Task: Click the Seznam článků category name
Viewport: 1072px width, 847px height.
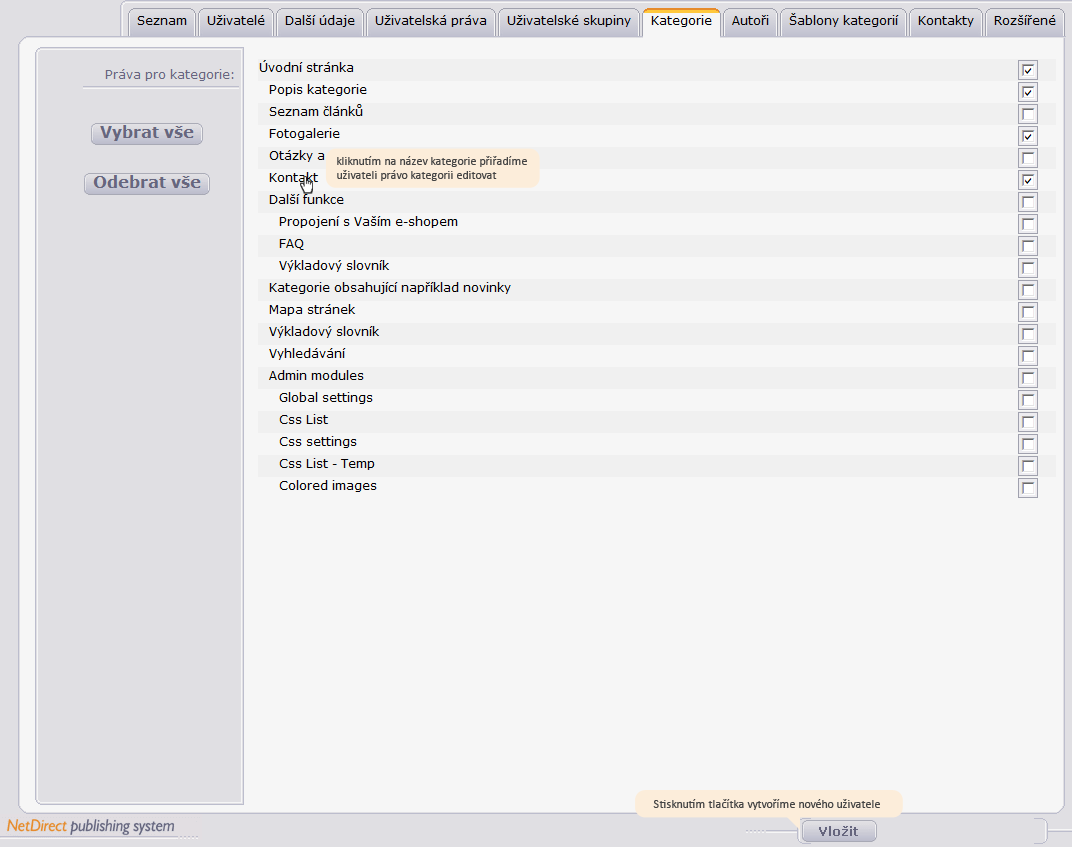Action: 316,111
